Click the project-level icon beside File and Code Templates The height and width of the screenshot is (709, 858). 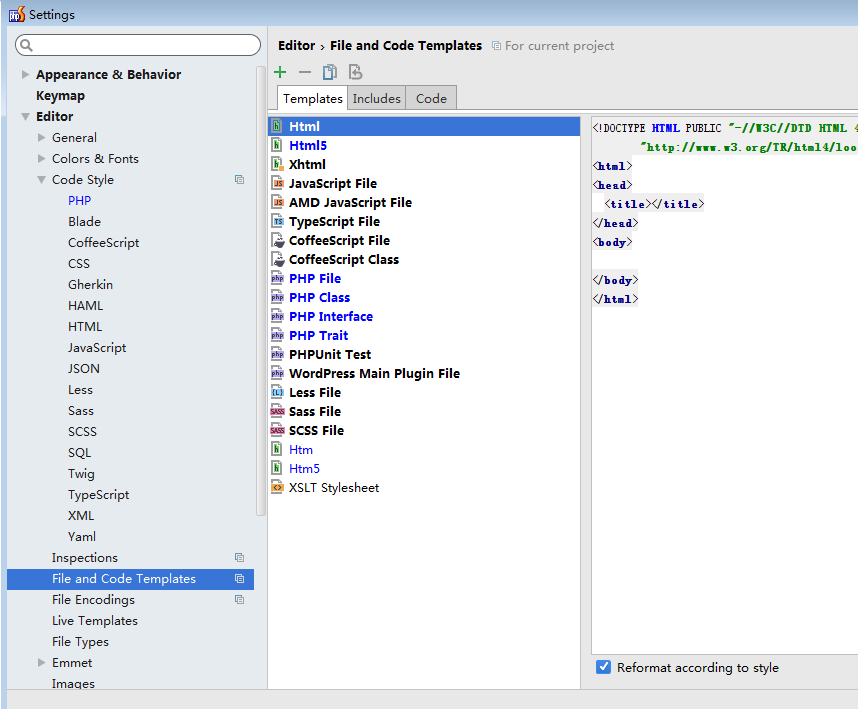(x=239, y=579)
